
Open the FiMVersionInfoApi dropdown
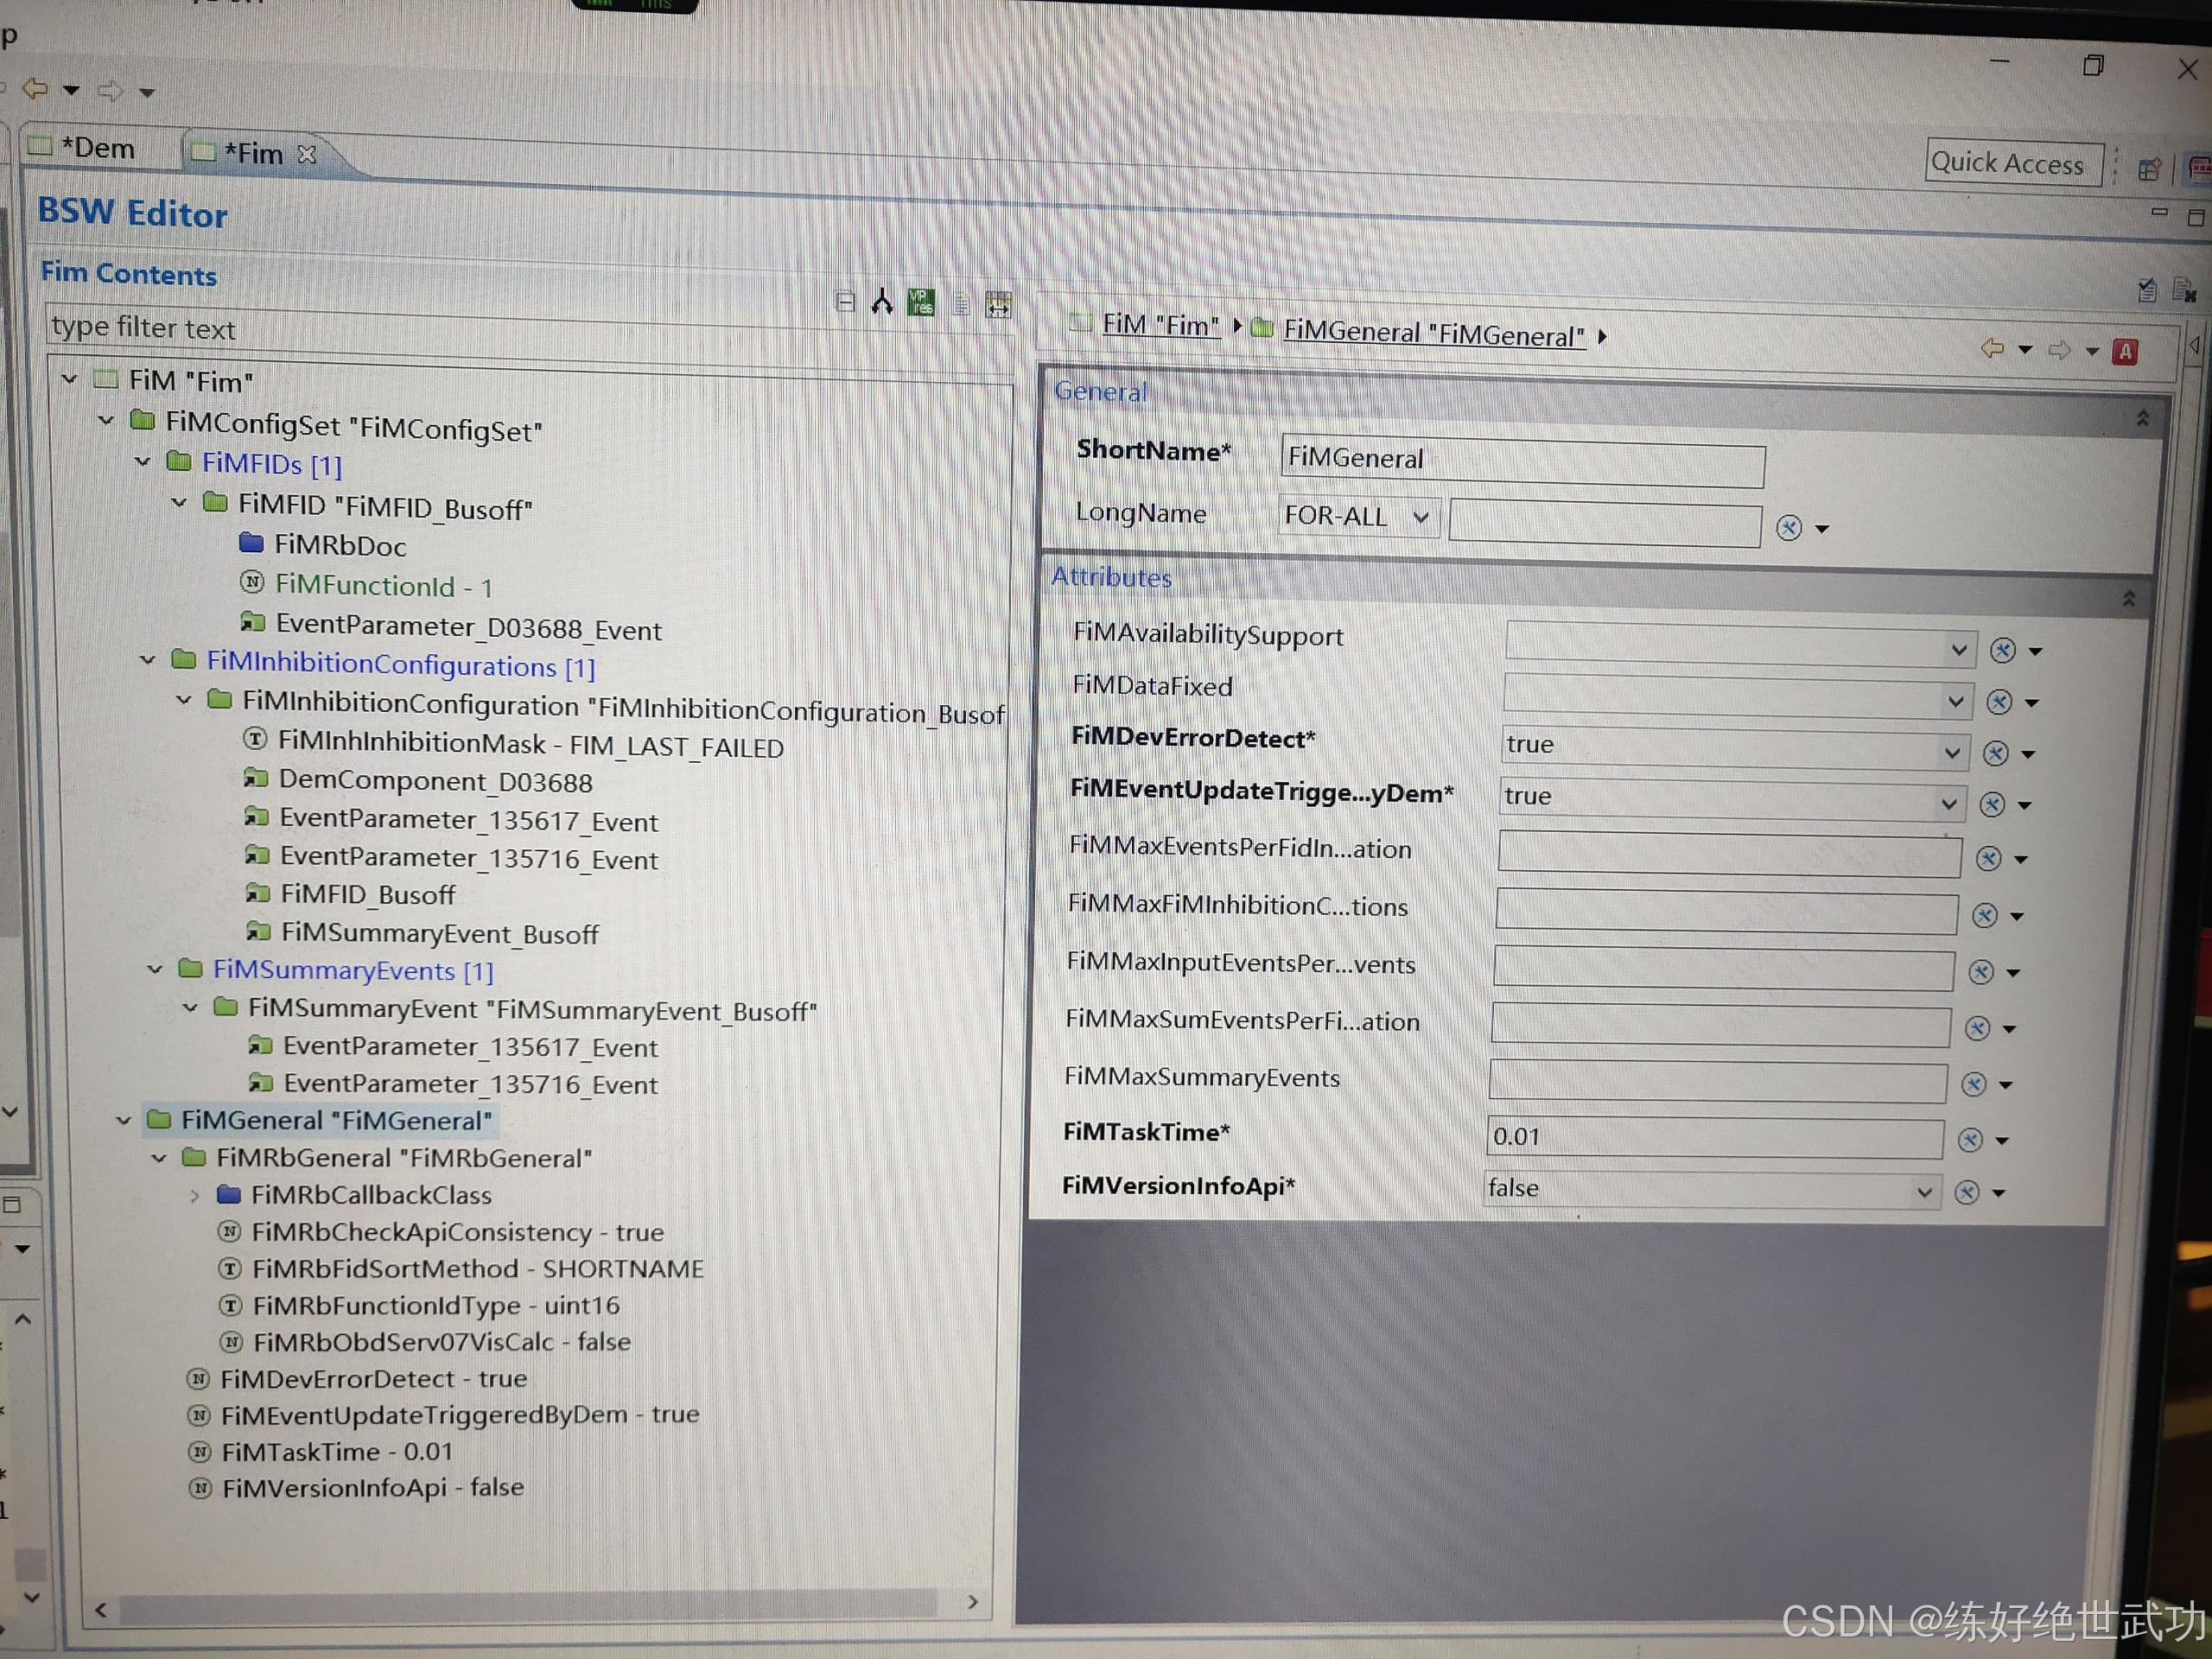pos(1924,1192)
